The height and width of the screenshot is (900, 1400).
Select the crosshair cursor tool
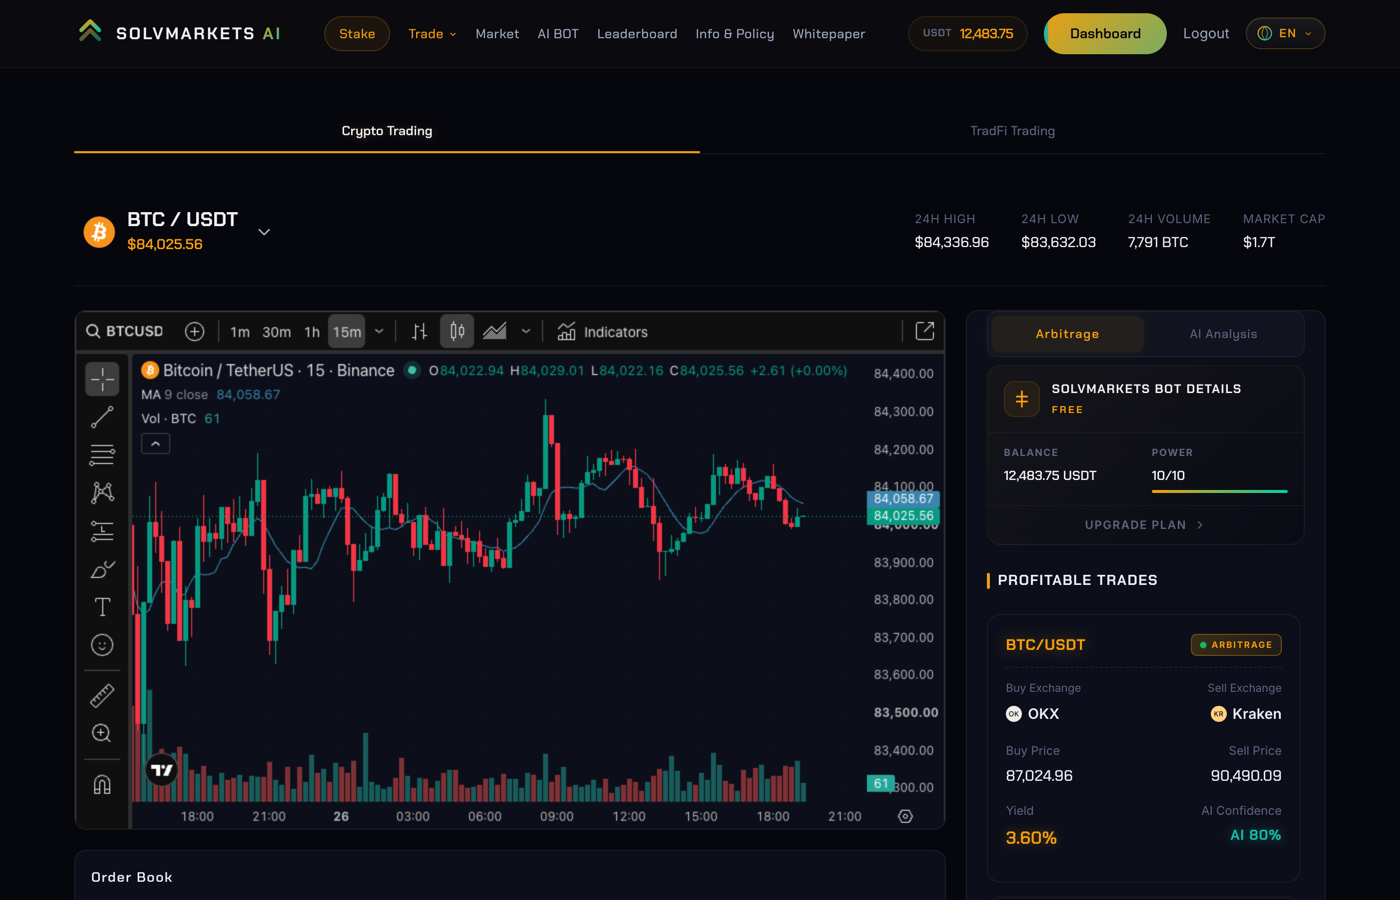point(102,379)
